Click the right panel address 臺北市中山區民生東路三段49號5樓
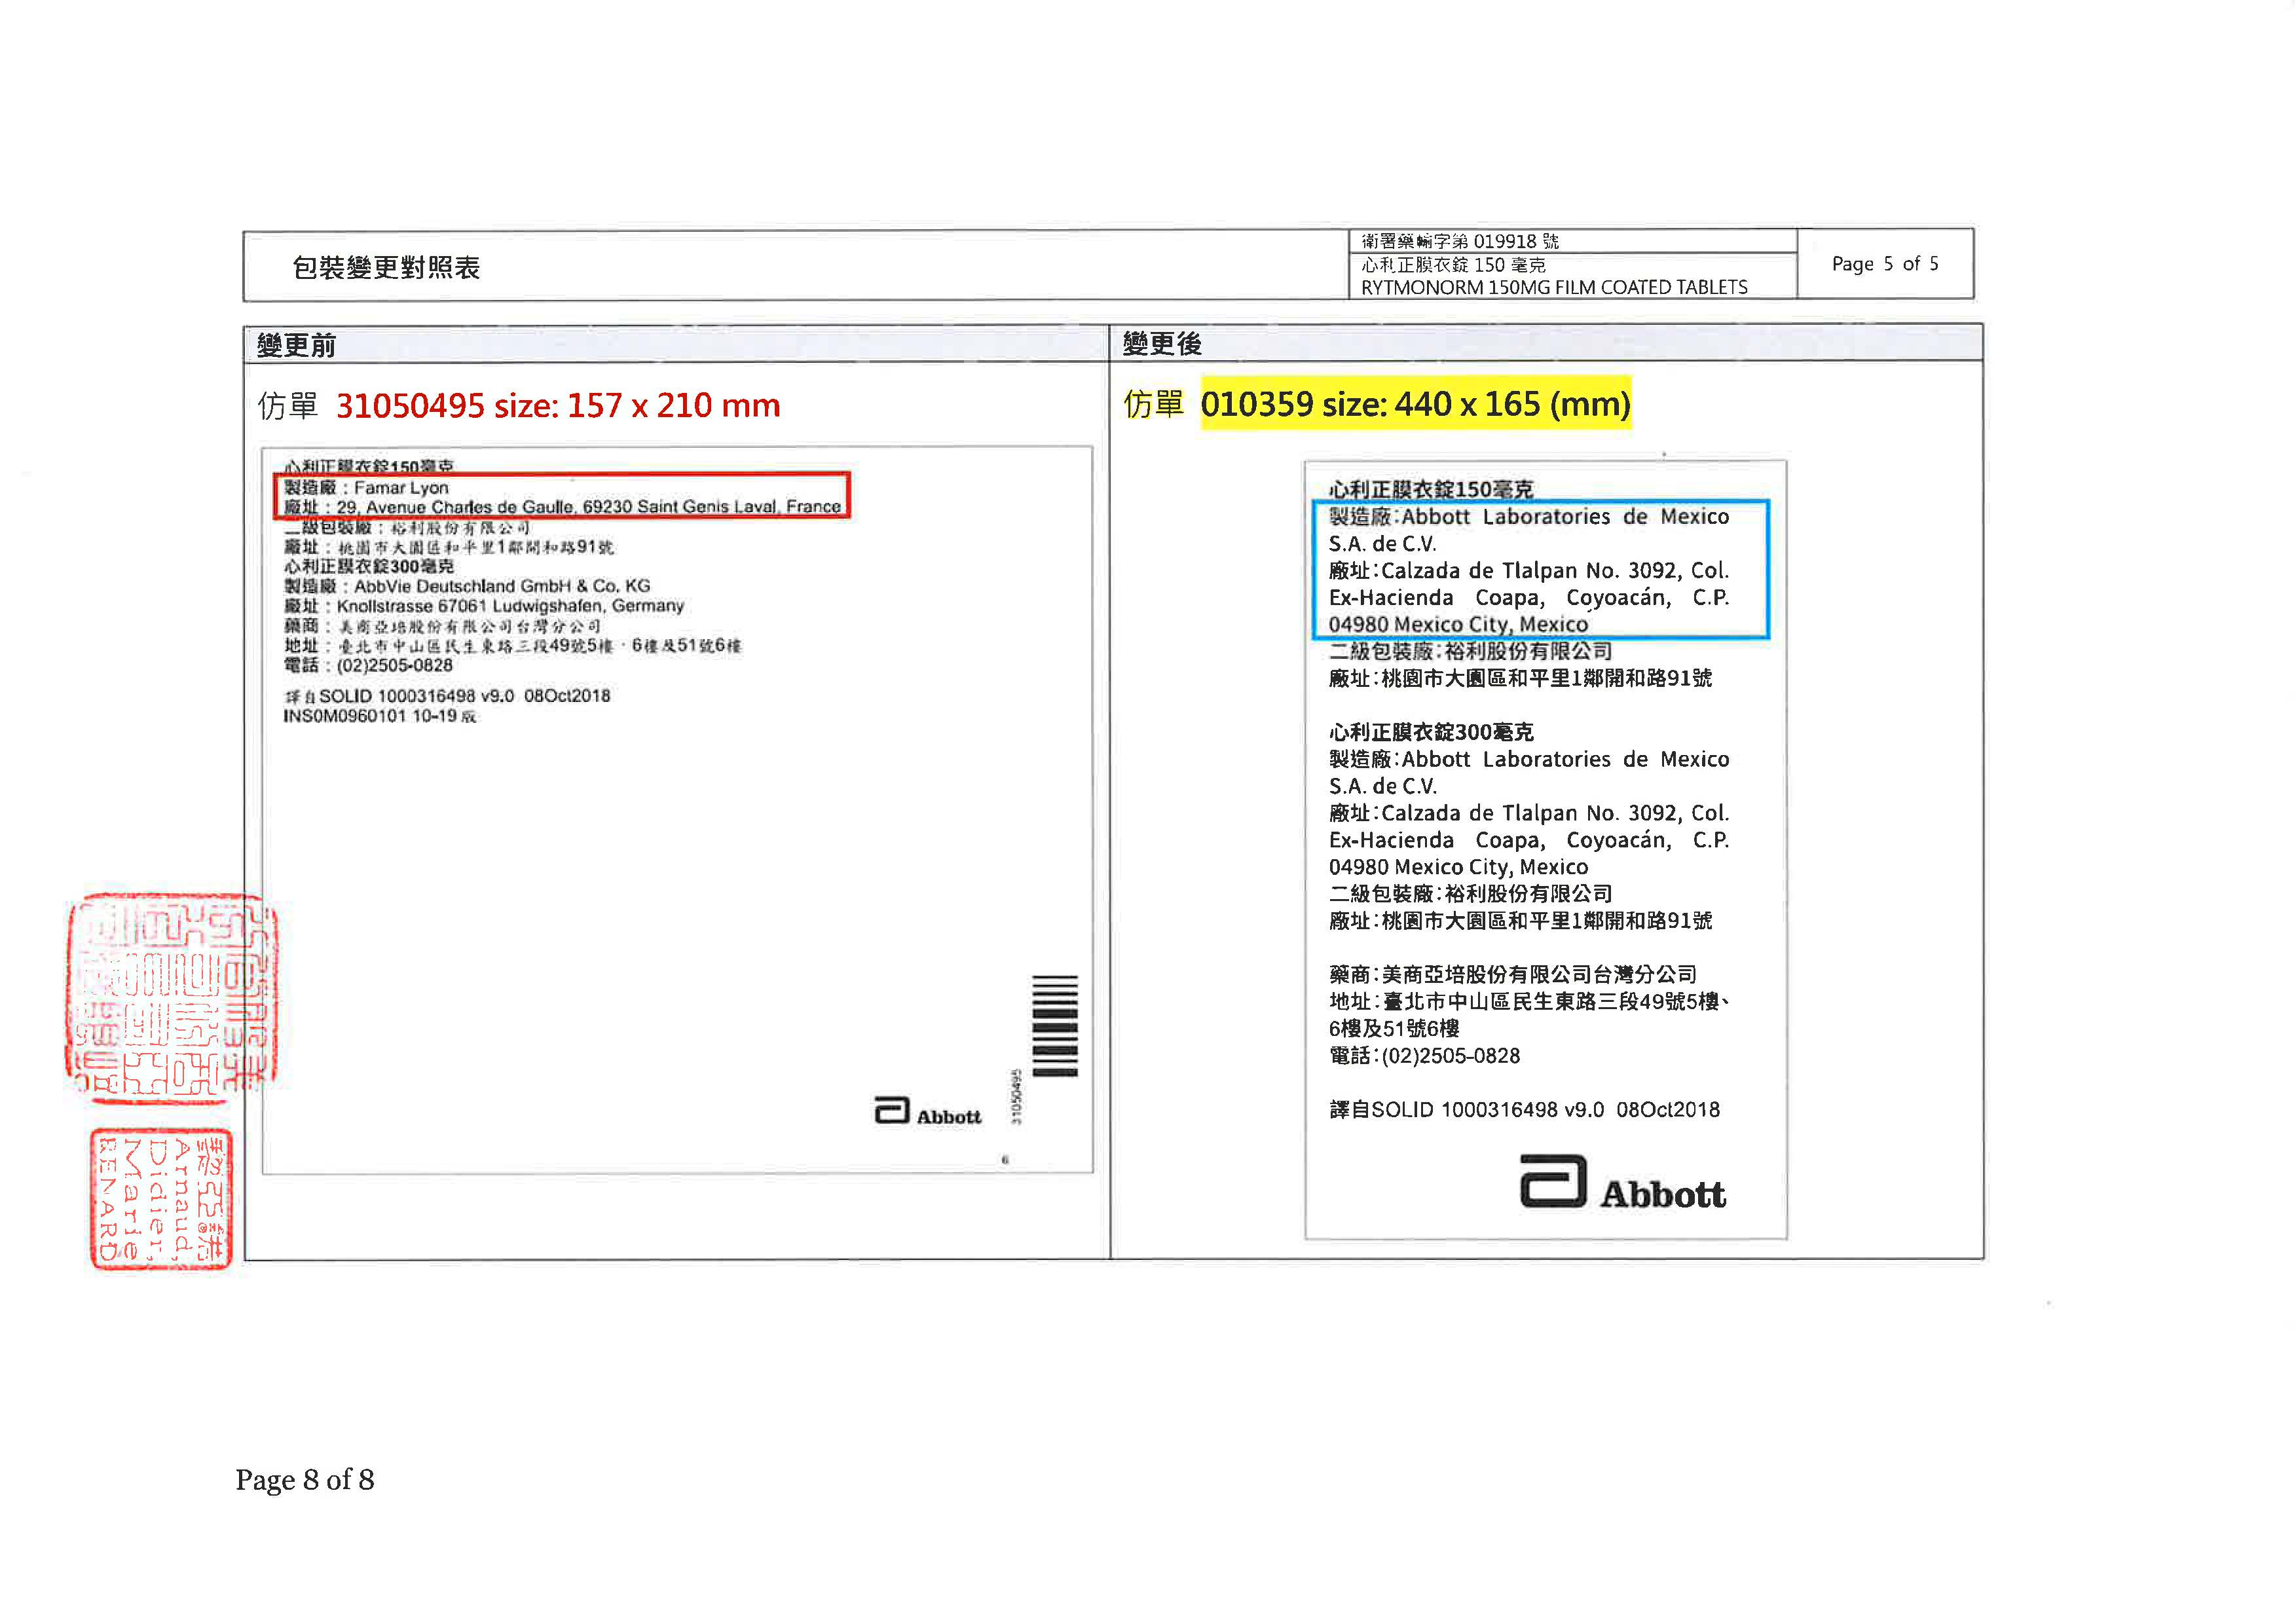2296x1624 pixels. click(1551, 1001)
